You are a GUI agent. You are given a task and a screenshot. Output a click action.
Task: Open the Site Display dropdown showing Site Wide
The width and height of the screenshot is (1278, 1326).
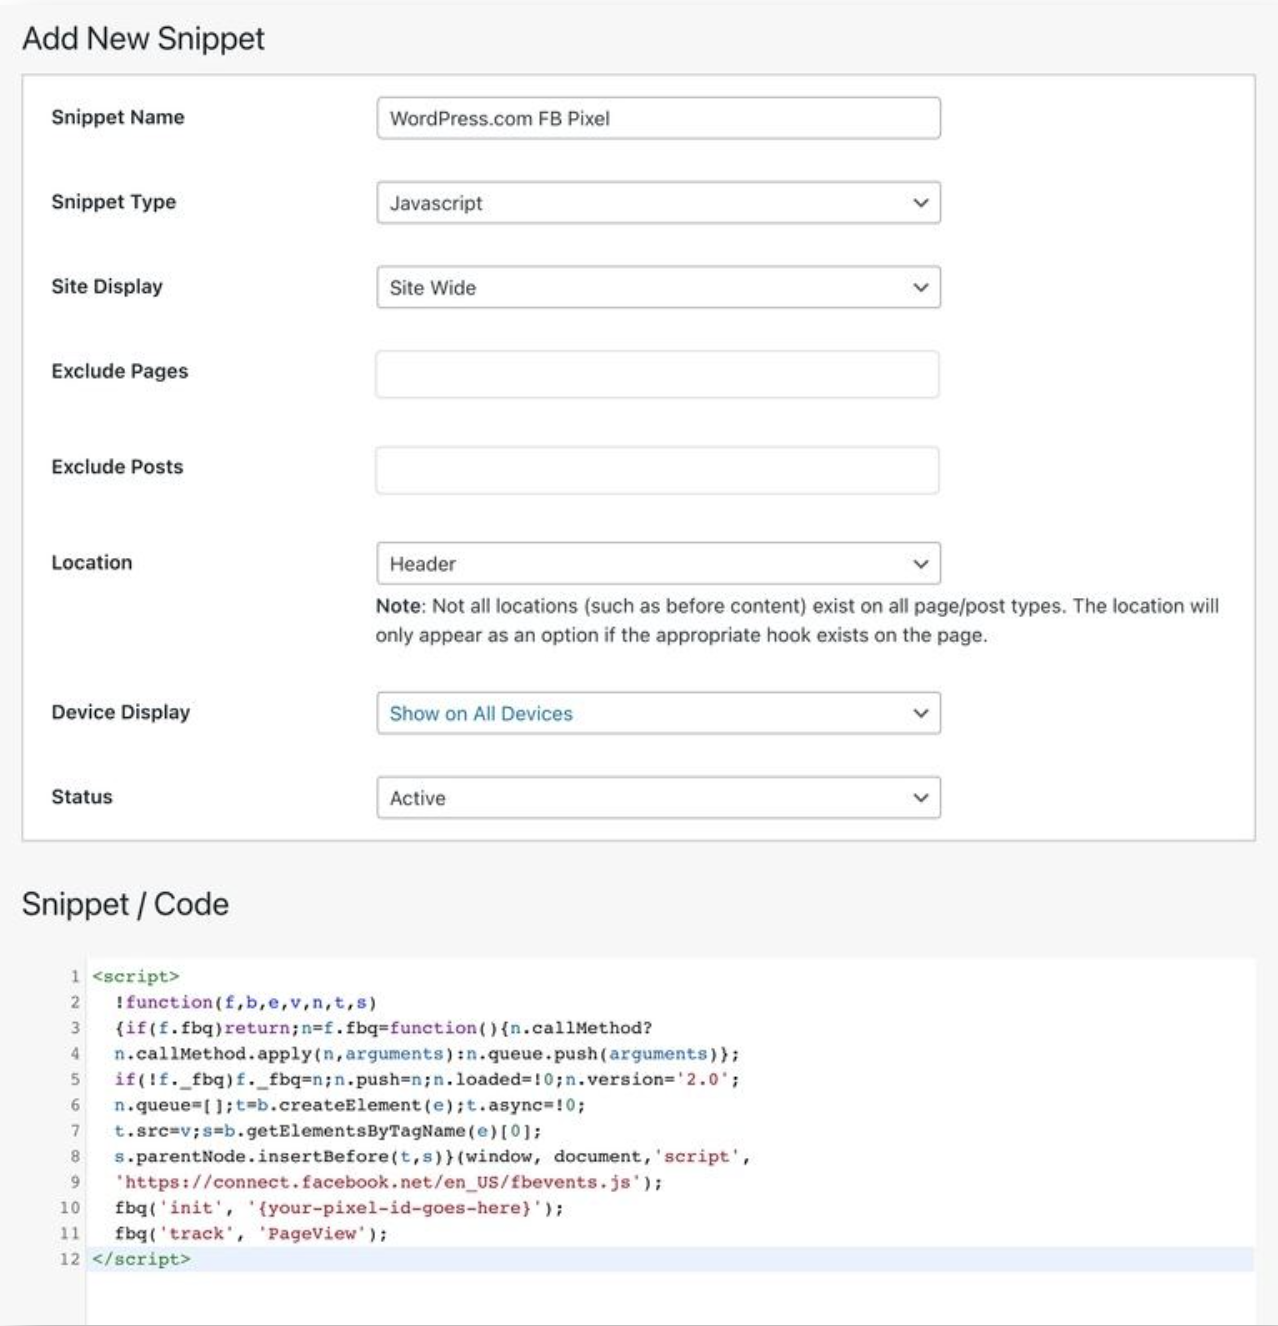tap(658, 287)
